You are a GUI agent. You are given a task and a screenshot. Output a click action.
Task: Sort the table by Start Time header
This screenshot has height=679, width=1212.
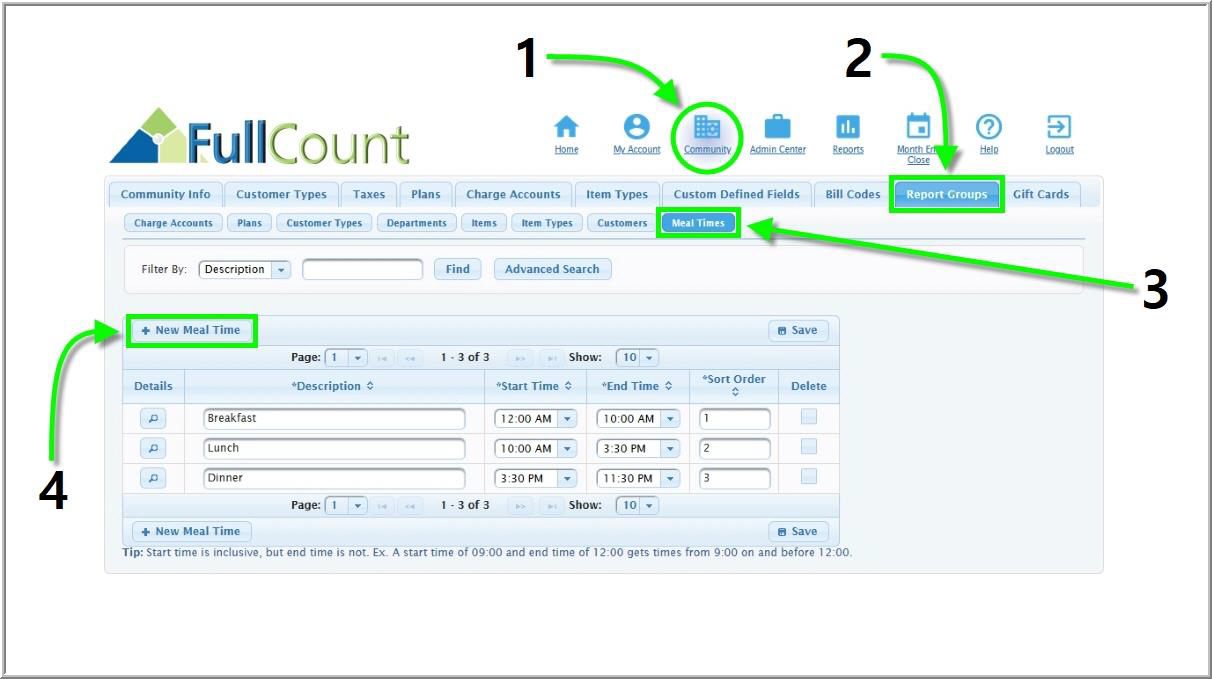(x=534, y=386)
